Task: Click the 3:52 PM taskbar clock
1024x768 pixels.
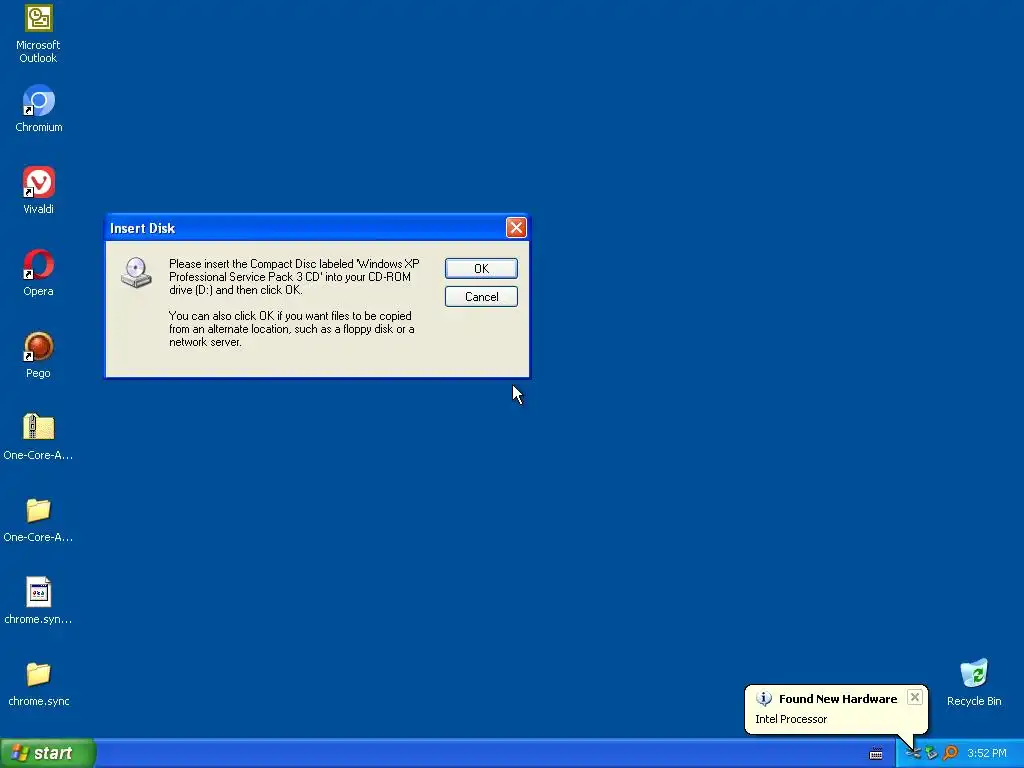Action: click(x=987, y=754)
